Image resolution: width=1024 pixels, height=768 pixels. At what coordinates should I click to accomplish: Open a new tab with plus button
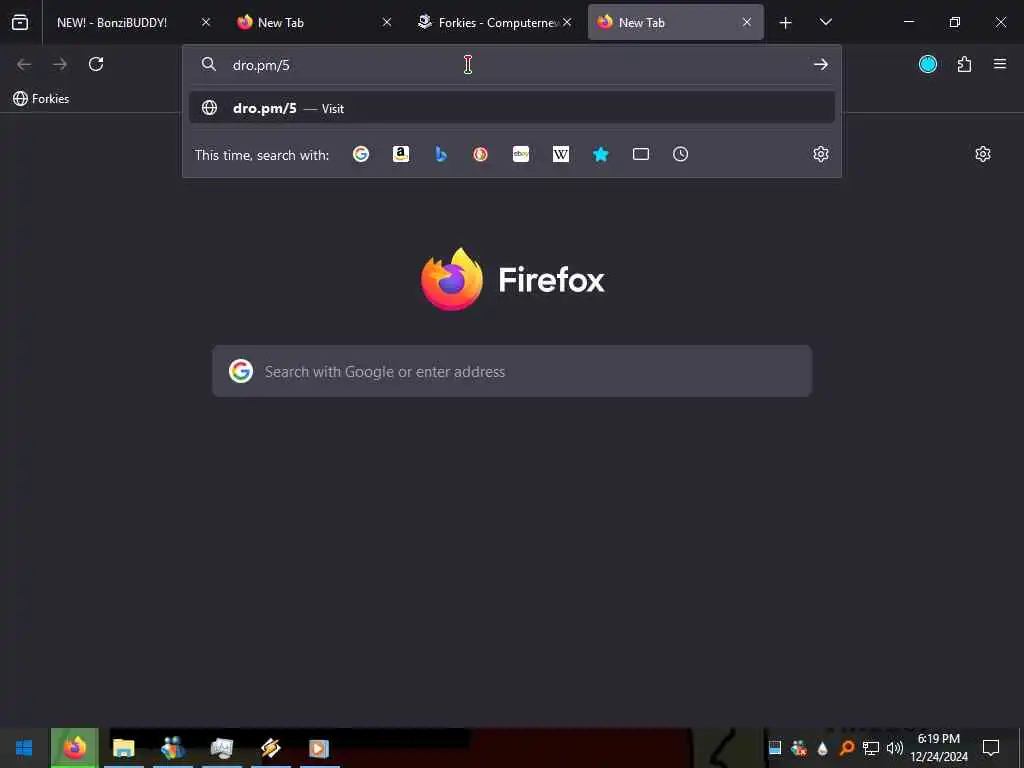coord(786,23)
